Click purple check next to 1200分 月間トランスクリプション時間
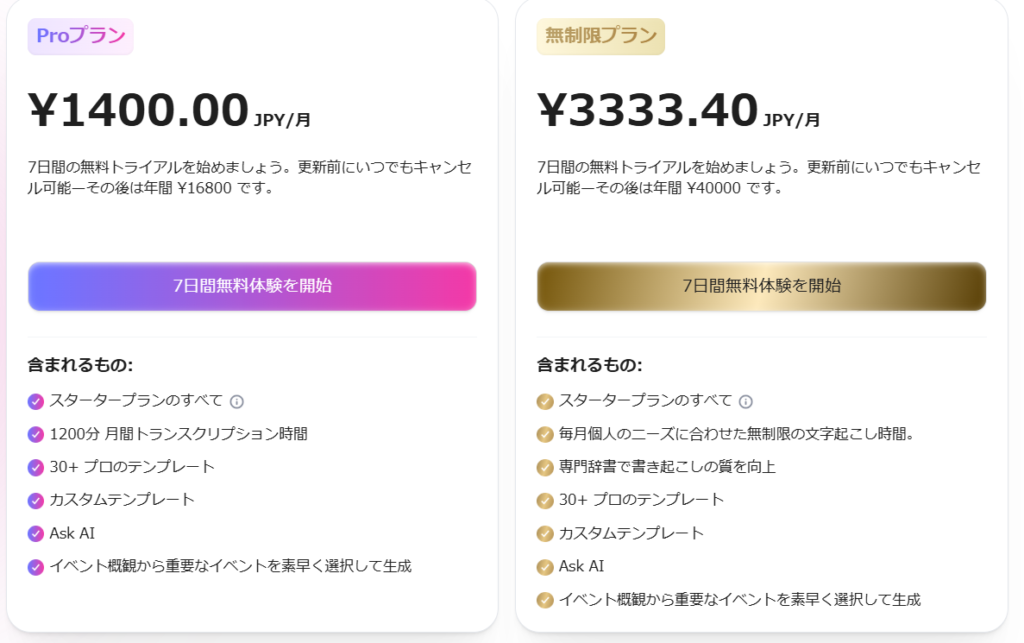The image size is (1024, 643). [36, 435]
